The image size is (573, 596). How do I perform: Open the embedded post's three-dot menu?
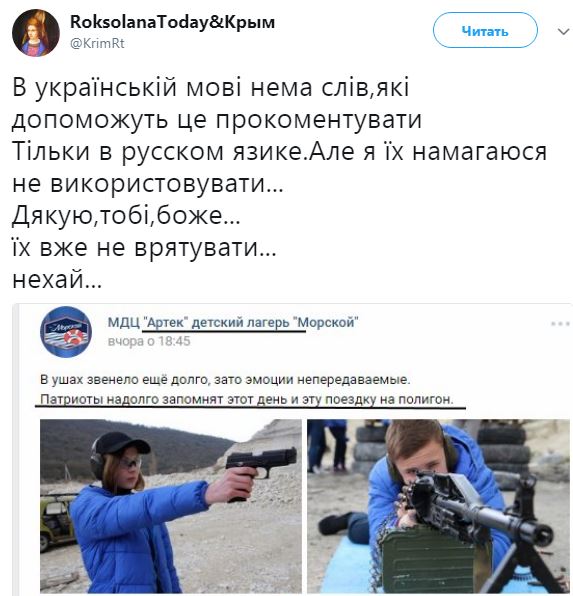click(560, 324)
